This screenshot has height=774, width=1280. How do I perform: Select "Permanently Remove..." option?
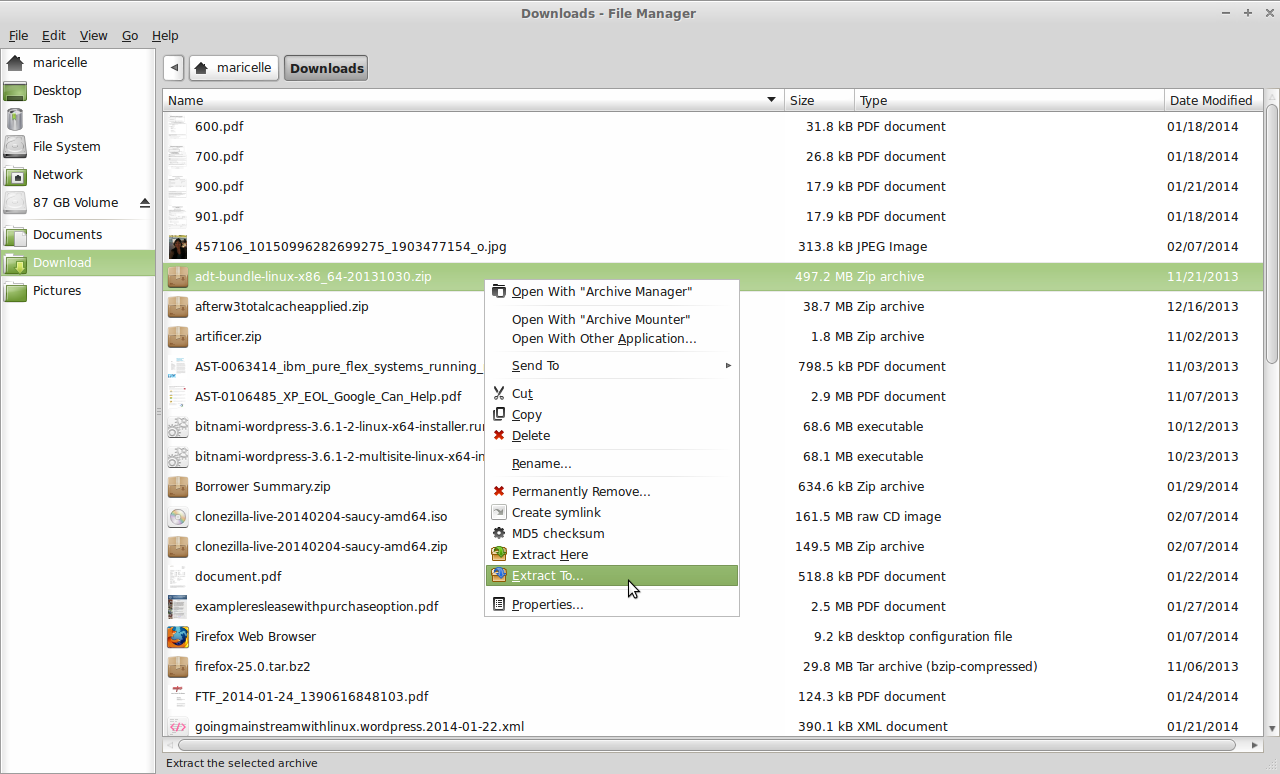[x=580, y=491]
